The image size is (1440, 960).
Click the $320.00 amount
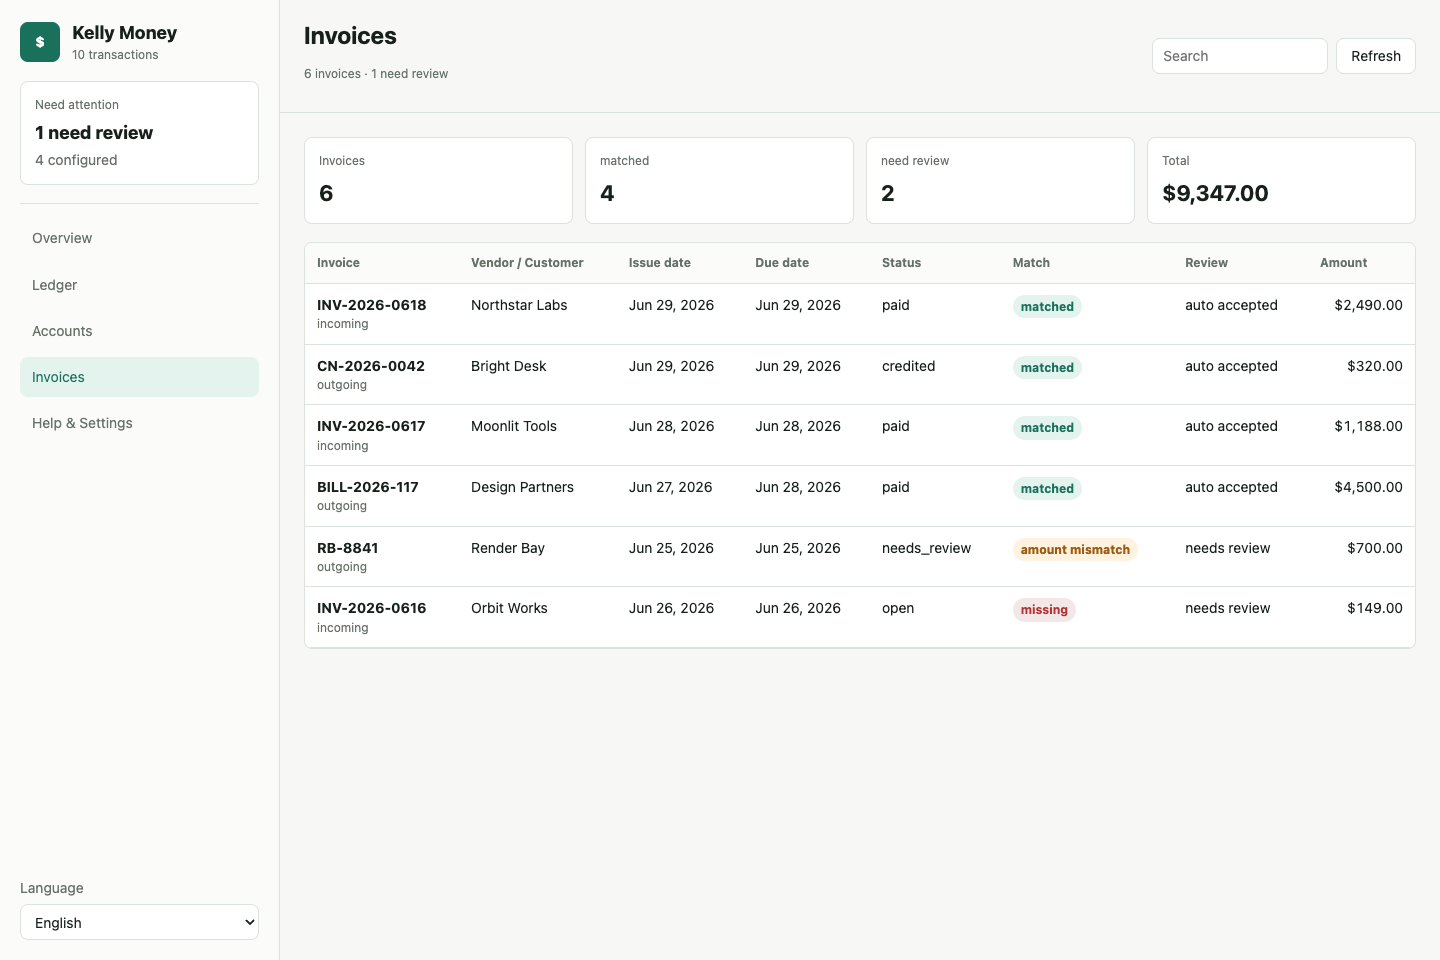(1374, 366)
